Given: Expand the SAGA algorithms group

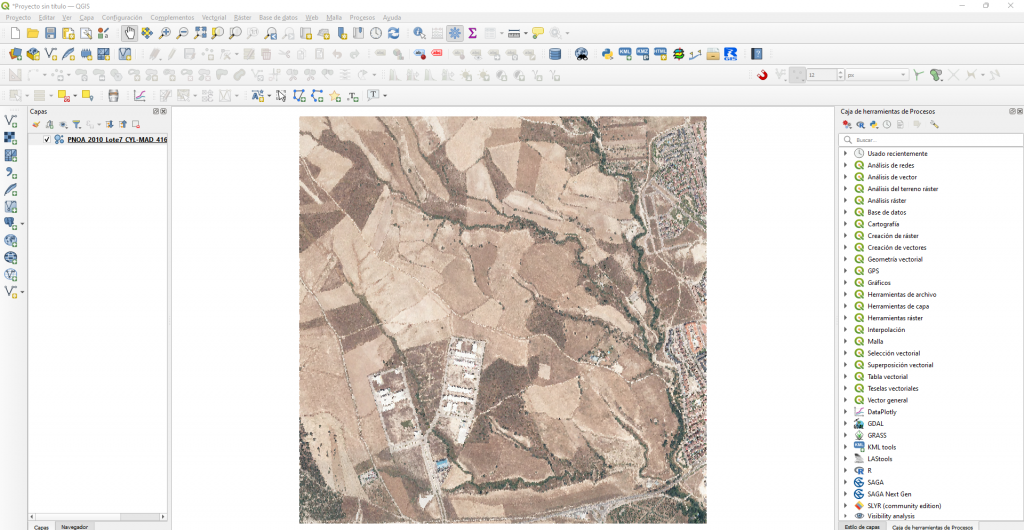Looking at the screenshot, I should coord(845,482).
